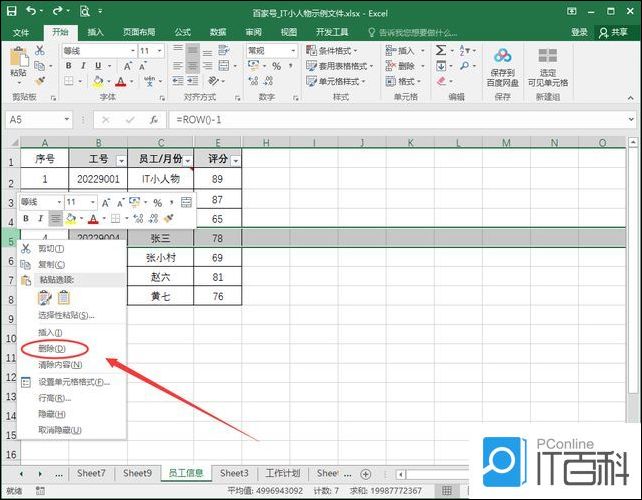This screenshot has height=500, width=642.
Task: Click the percent style icon in mini toolbar
Action: click(157, 202)
